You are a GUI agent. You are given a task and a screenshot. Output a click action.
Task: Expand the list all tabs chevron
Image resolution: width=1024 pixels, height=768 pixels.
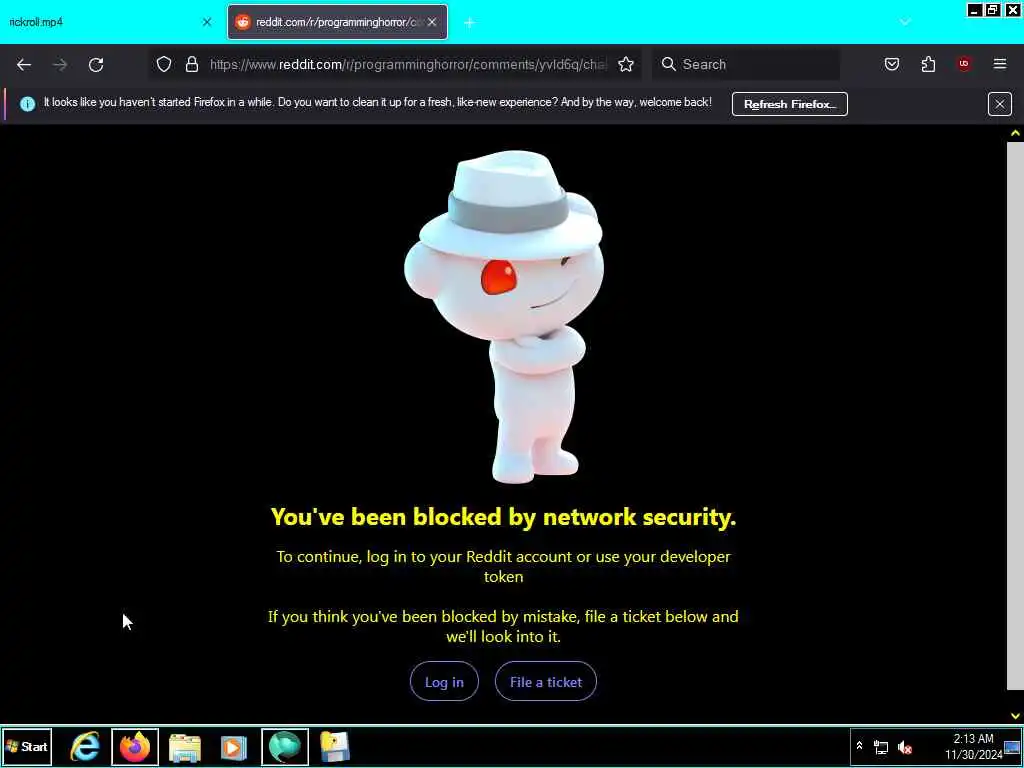pyautogui.click(x=905, y=22)
